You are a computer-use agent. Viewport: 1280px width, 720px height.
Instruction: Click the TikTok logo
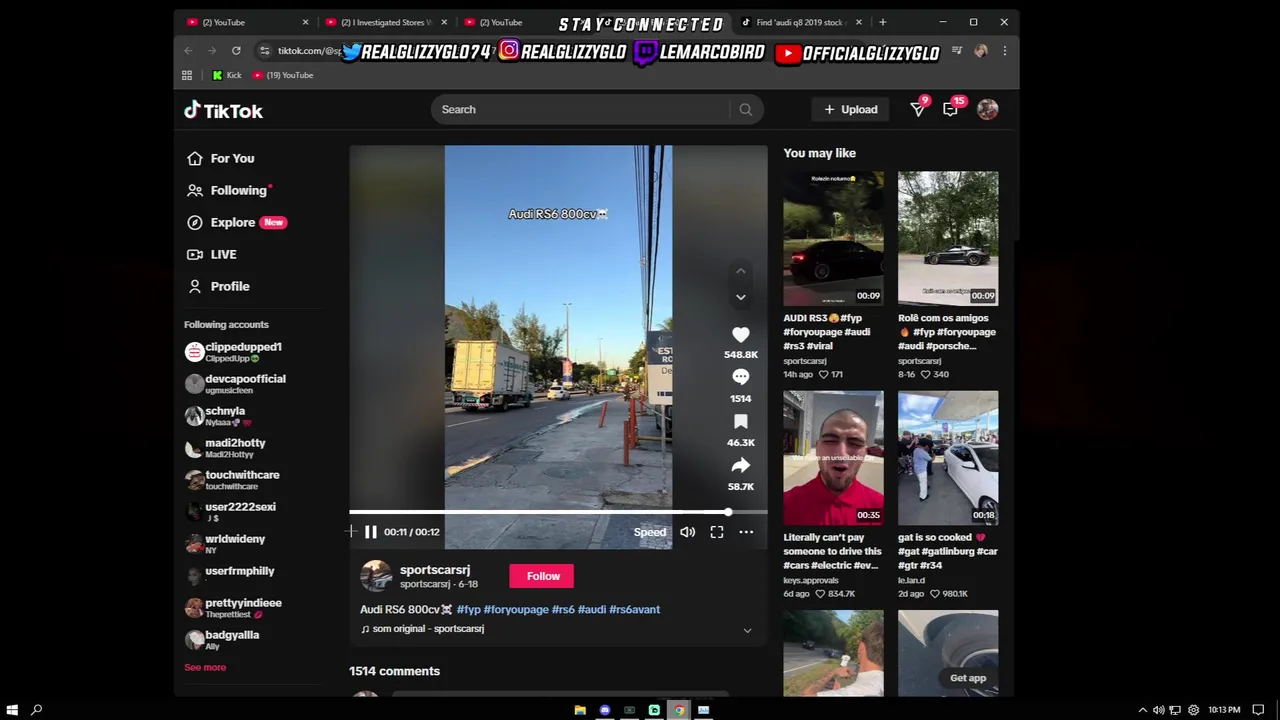pyautogui.click(x=223, y=110)
